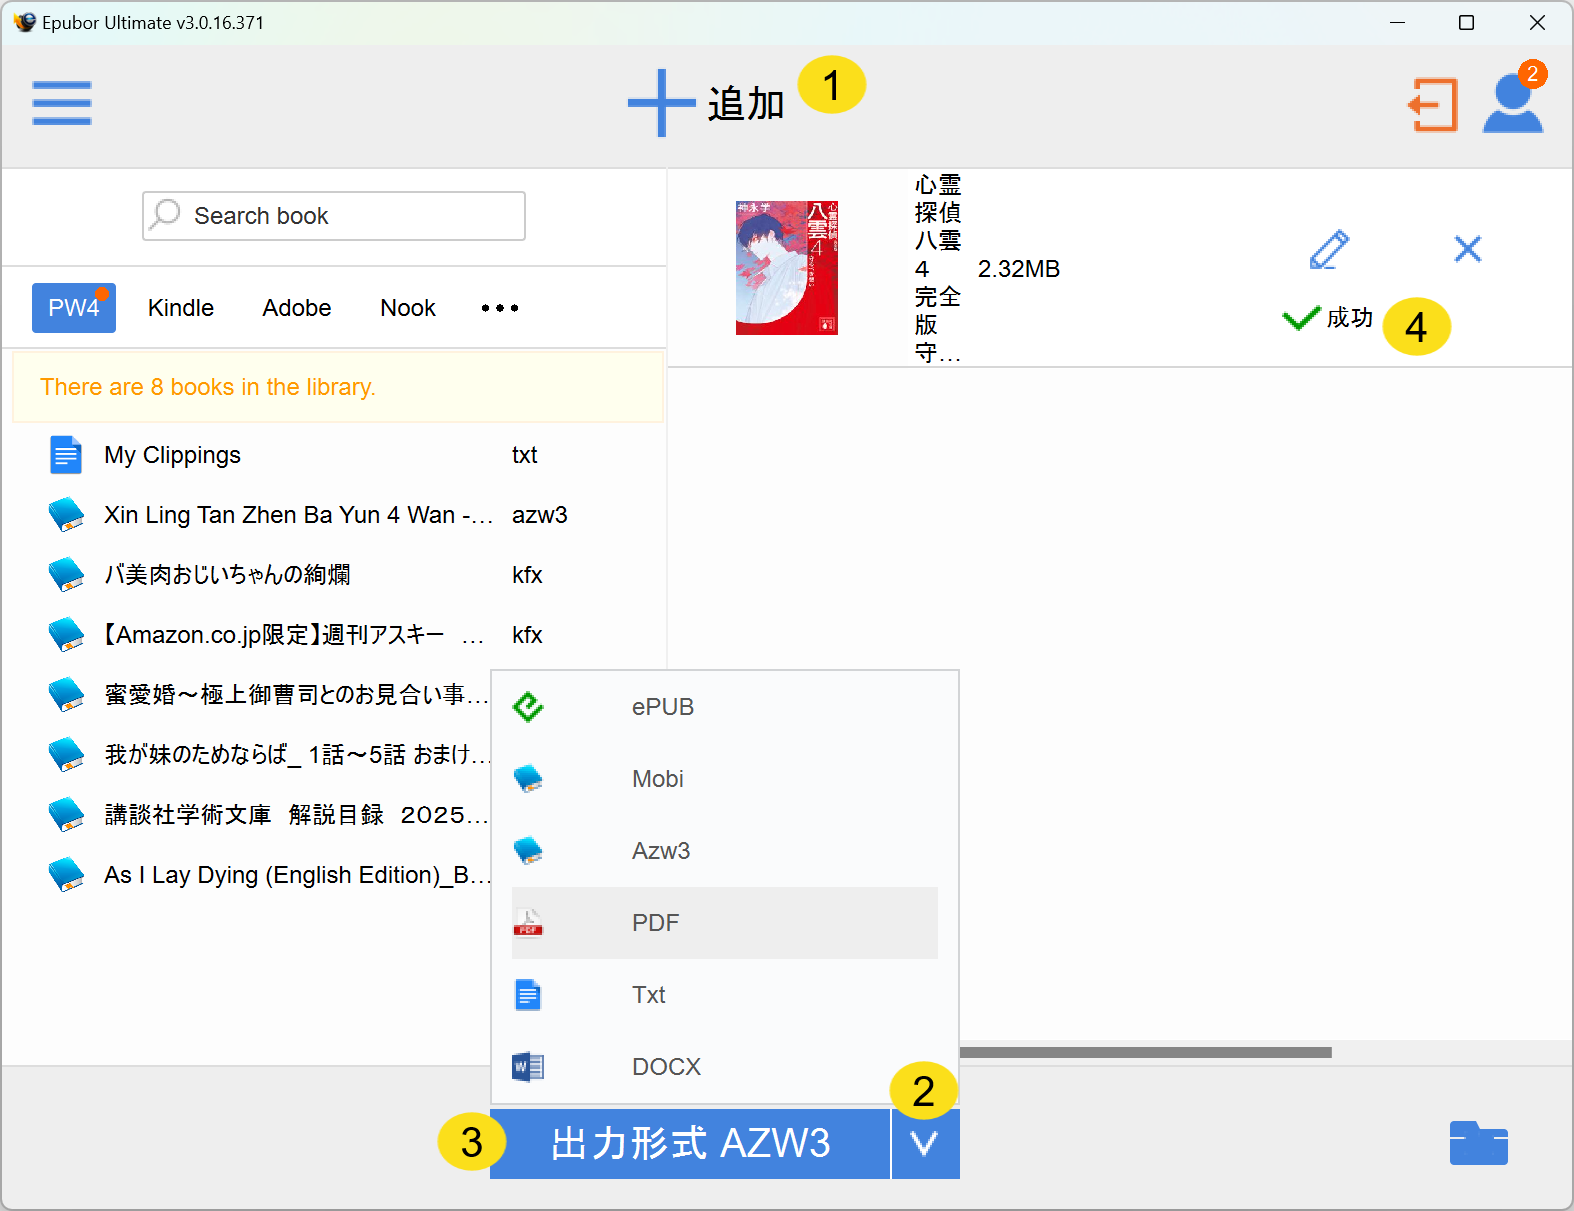
Task: Click the 追加 add label
Action: [746, 104]
